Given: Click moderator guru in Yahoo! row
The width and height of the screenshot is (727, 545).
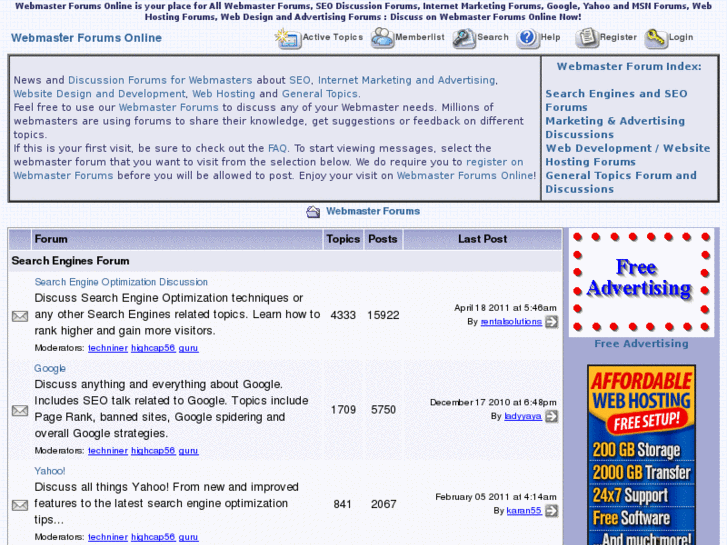Looking at the screenshot, I should click(188, 537).
